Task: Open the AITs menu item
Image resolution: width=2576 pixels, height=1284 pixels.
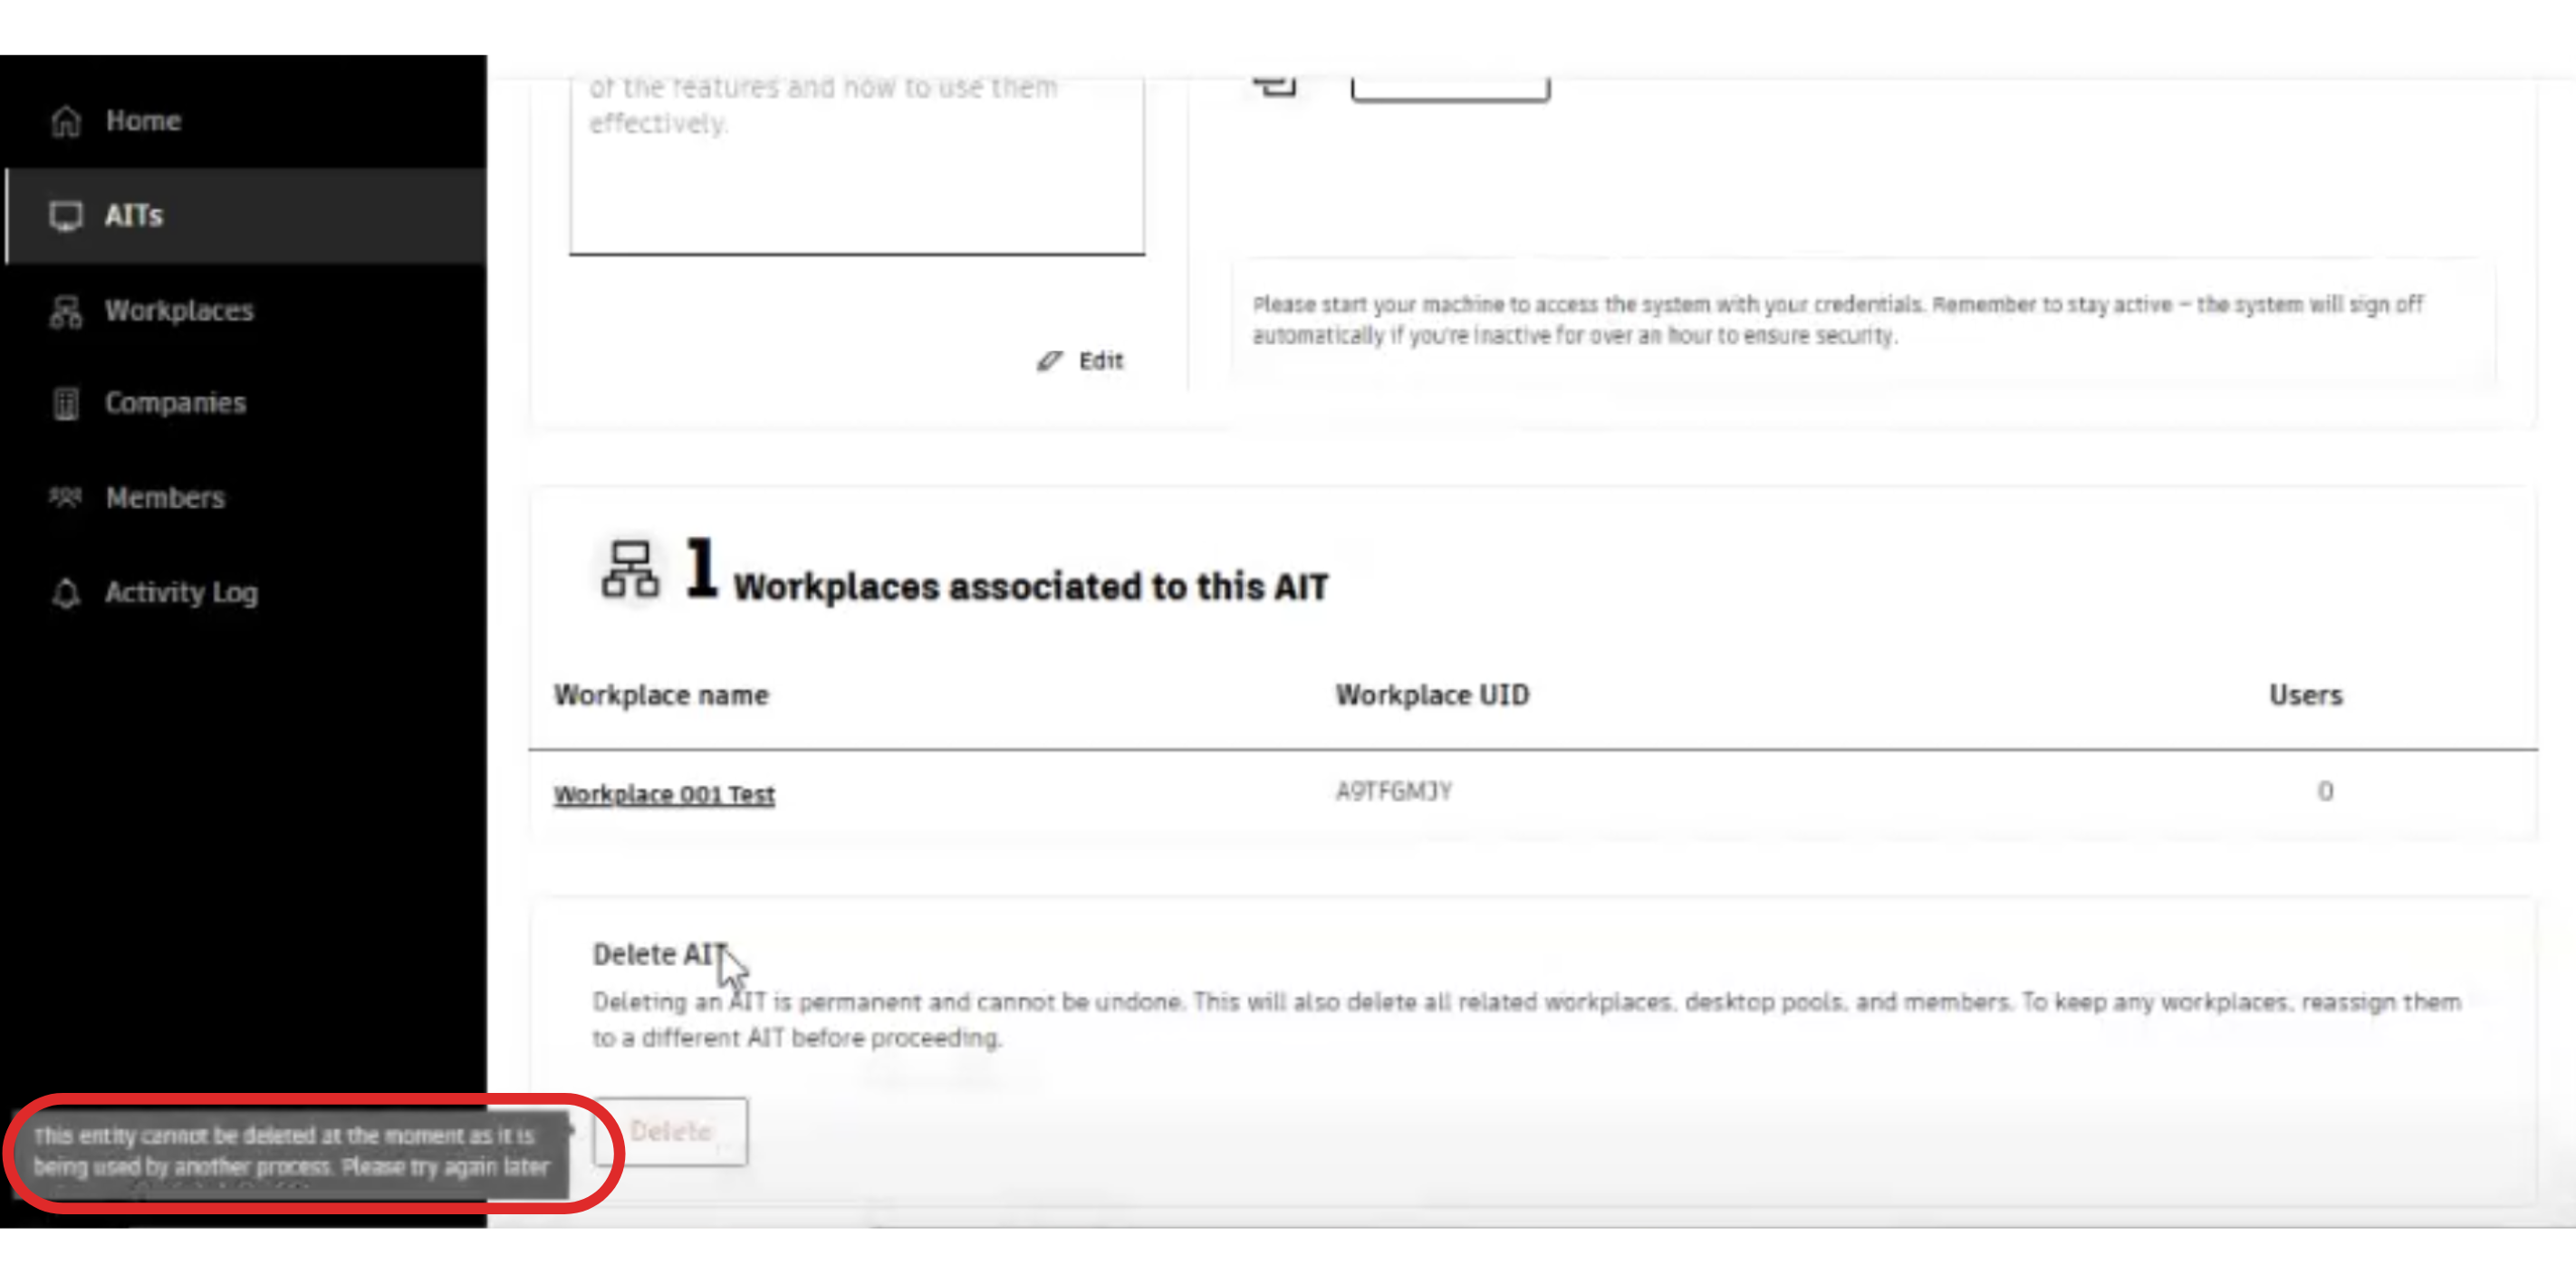Action: [x=134, y=216]
